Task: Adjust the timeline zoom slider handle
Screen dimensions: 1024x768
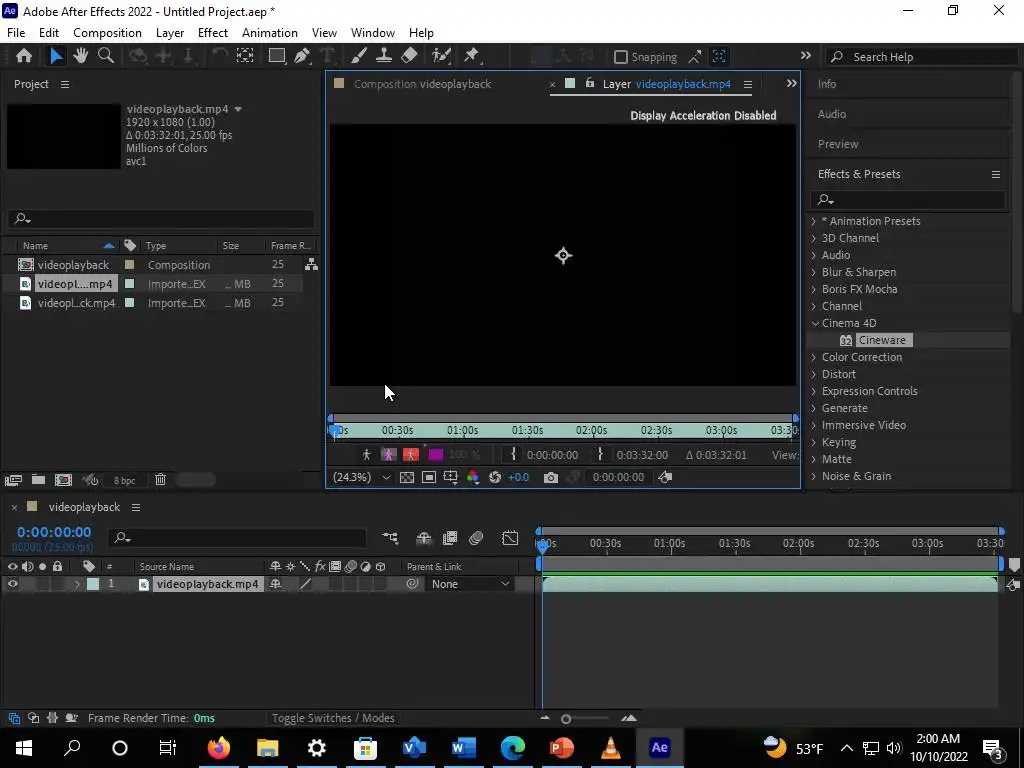Action: pos(566,719)
